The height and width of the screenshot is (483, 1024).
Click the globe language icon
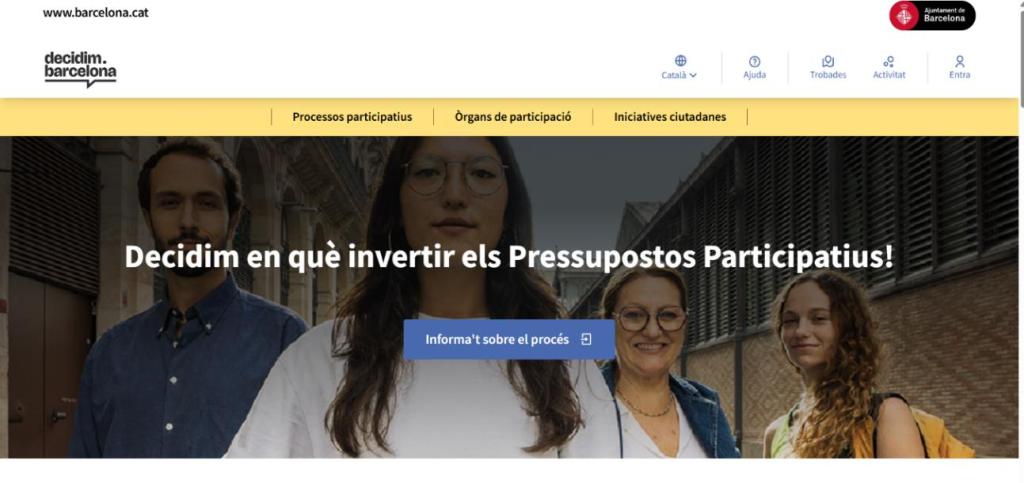click(680, 61)
